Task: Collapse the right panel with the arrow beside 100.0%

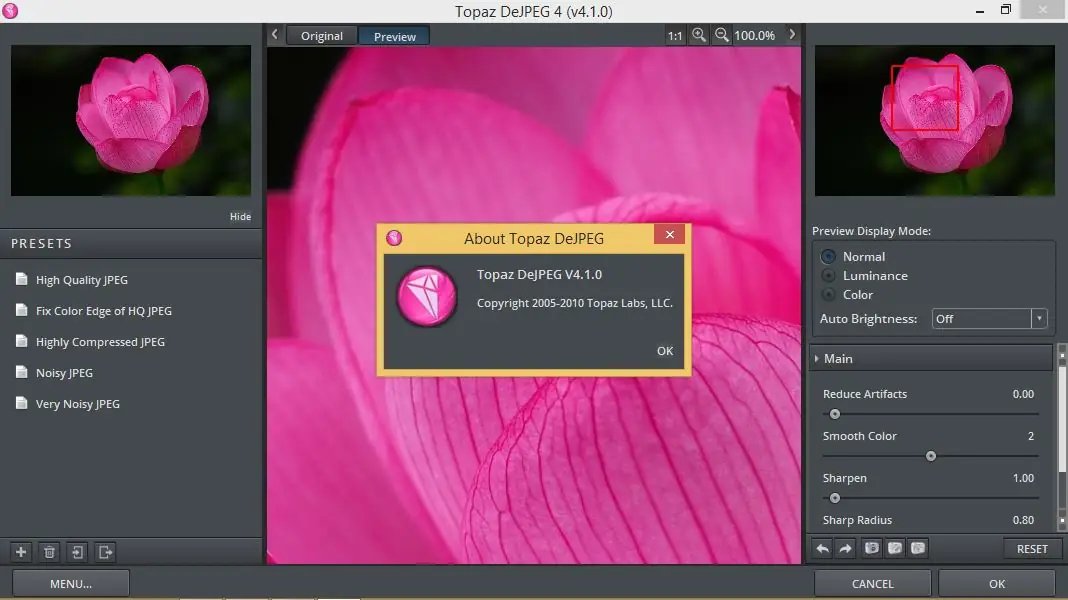Action: click(792, 34)
